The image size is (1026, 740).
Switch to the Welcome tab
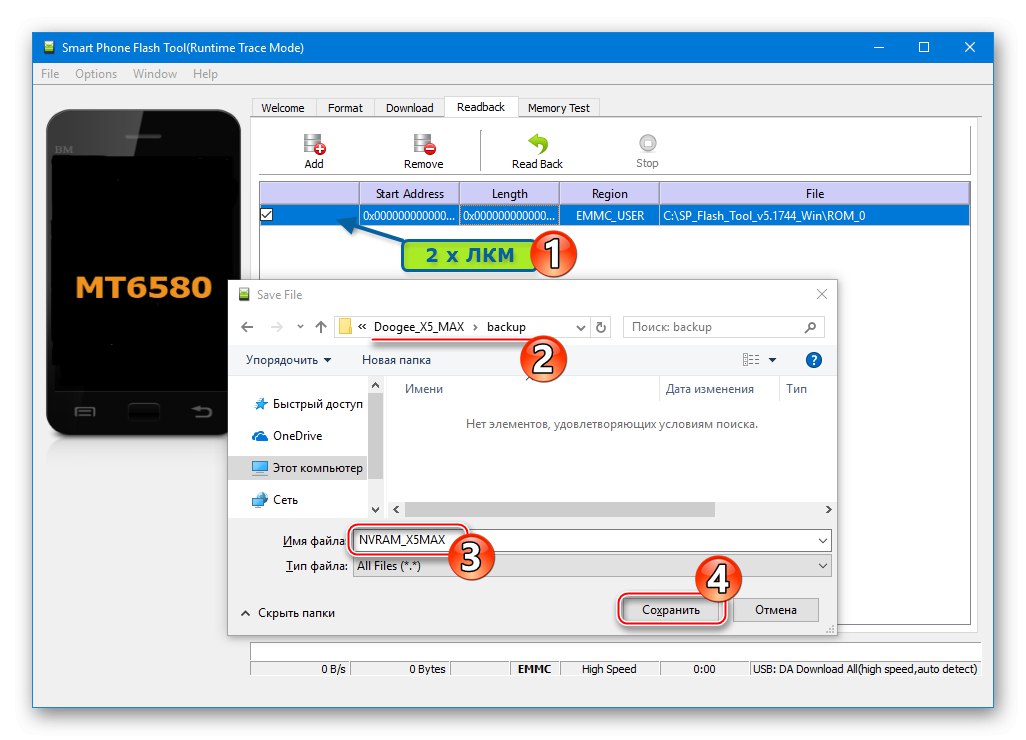click(283, 108)
